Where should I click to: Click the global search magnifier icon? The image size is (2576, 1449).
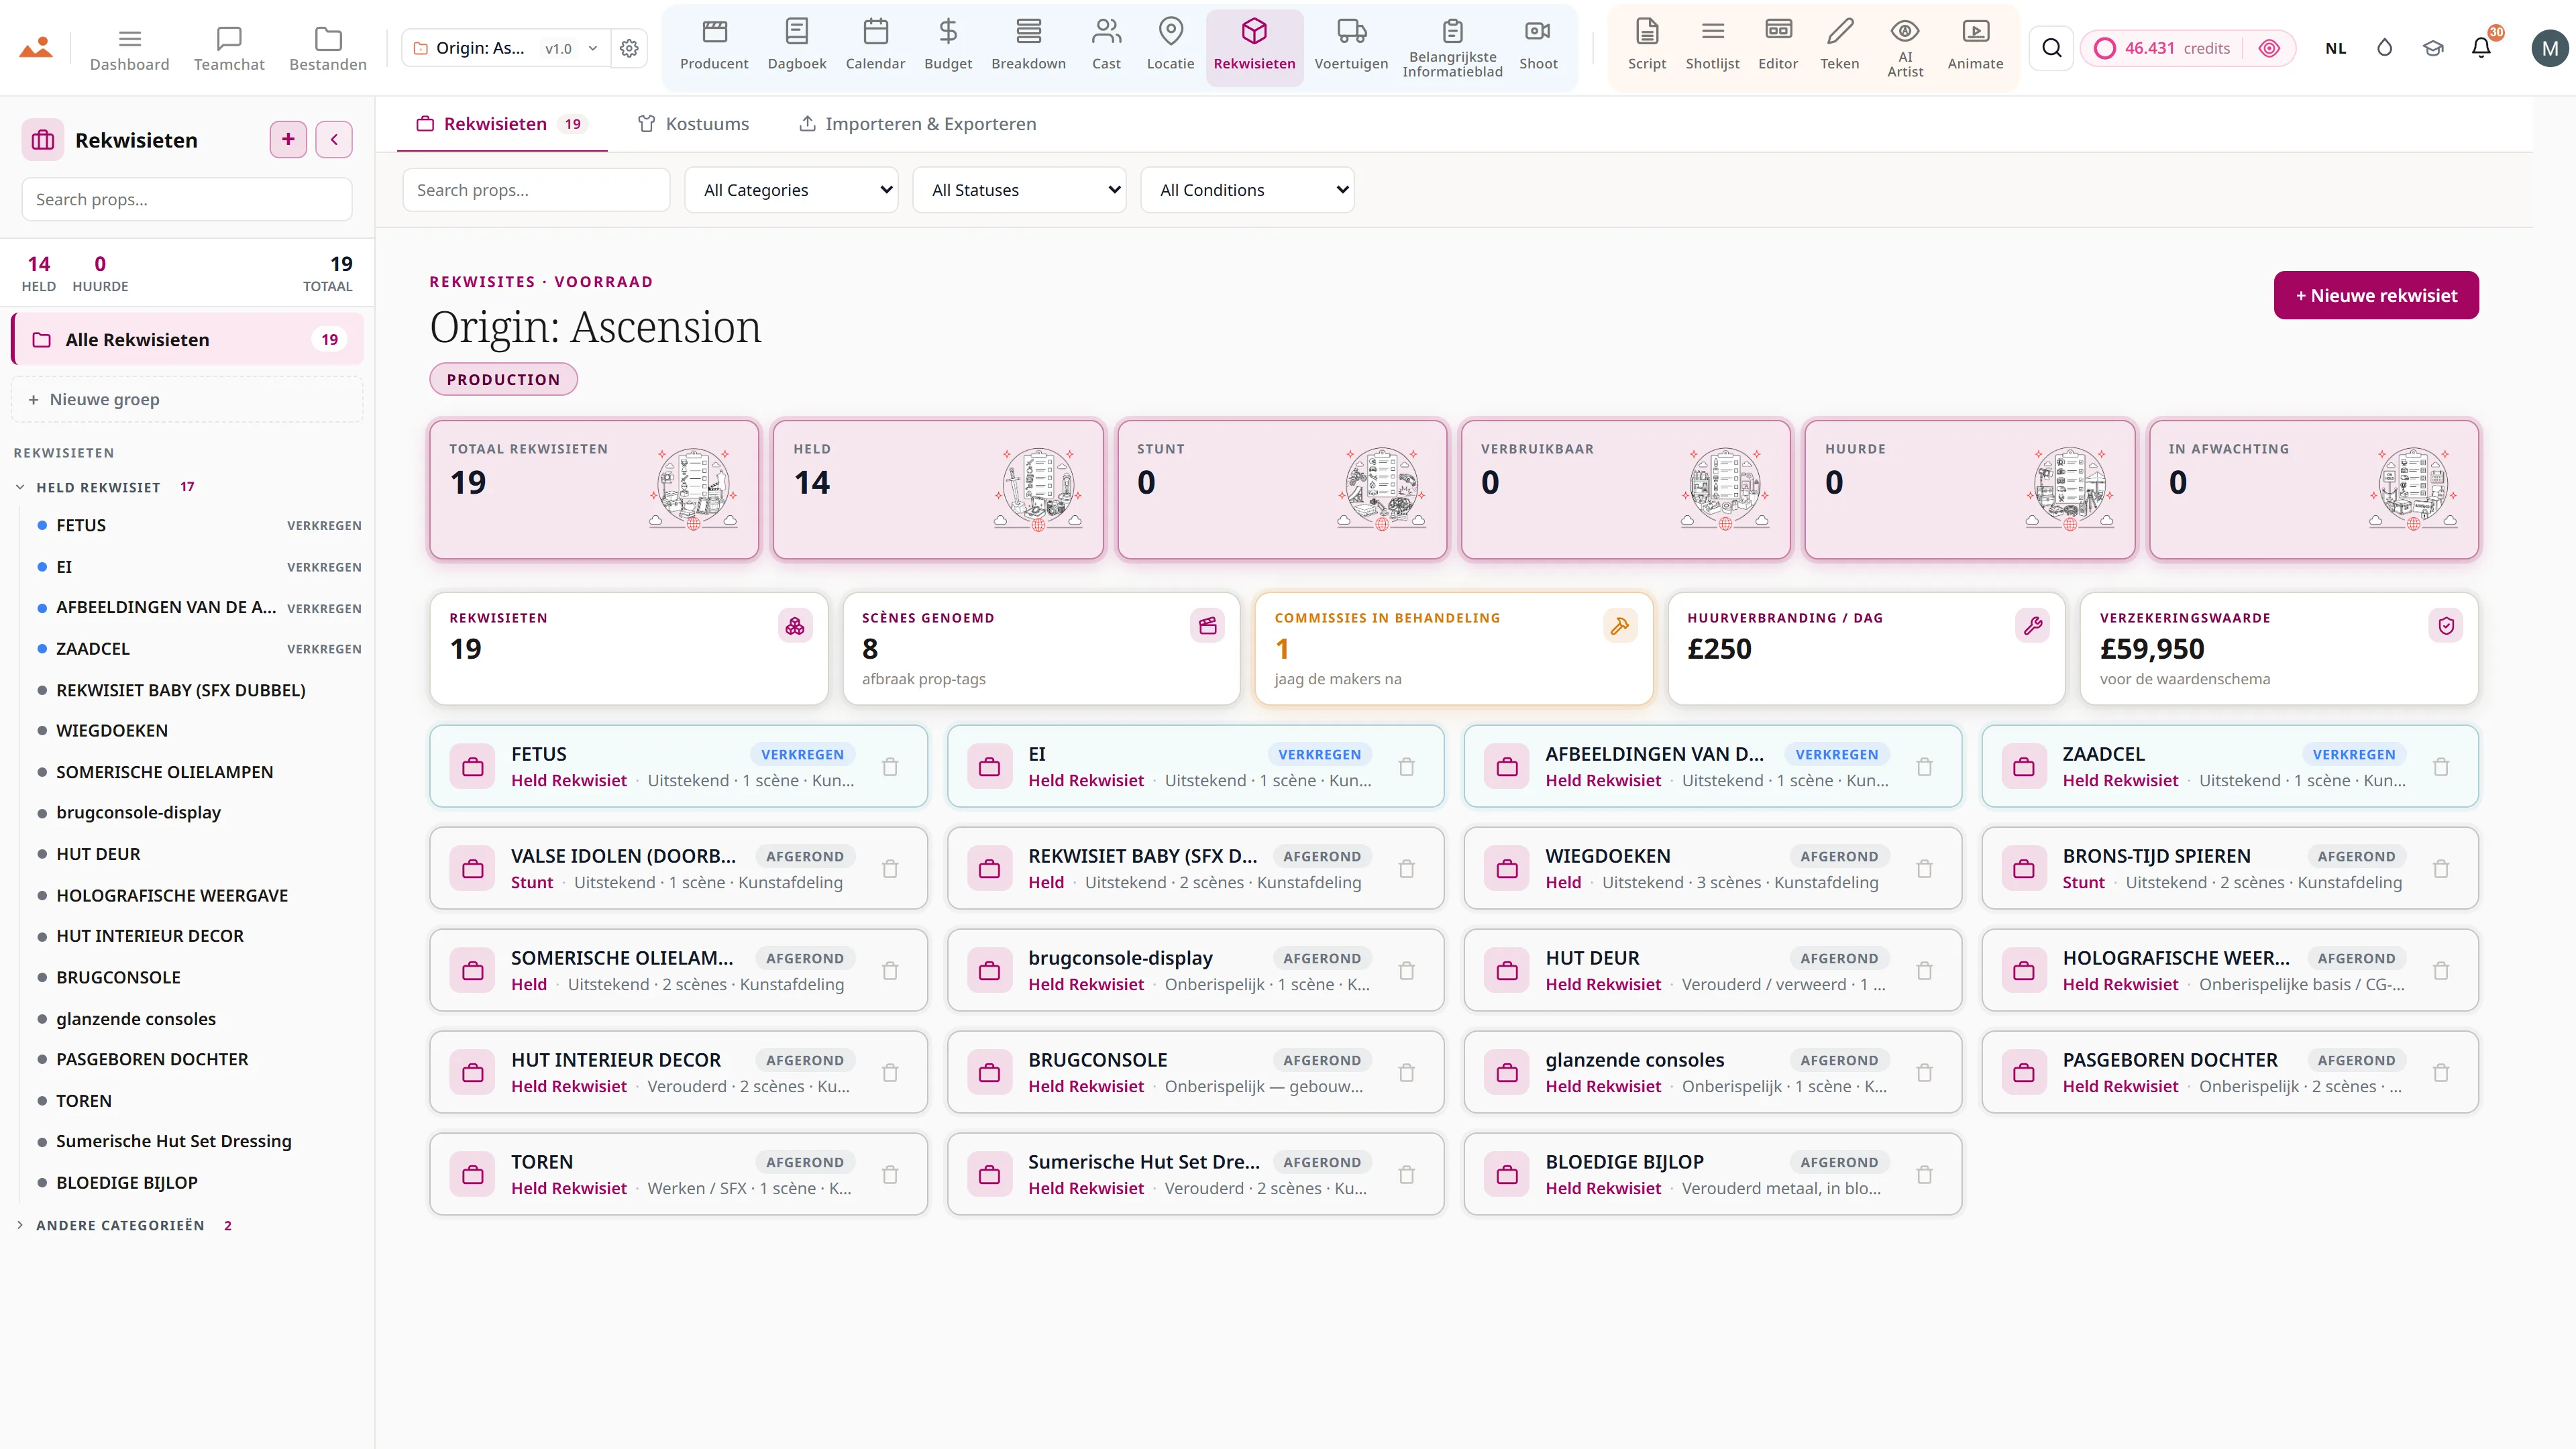point(2051,48)
